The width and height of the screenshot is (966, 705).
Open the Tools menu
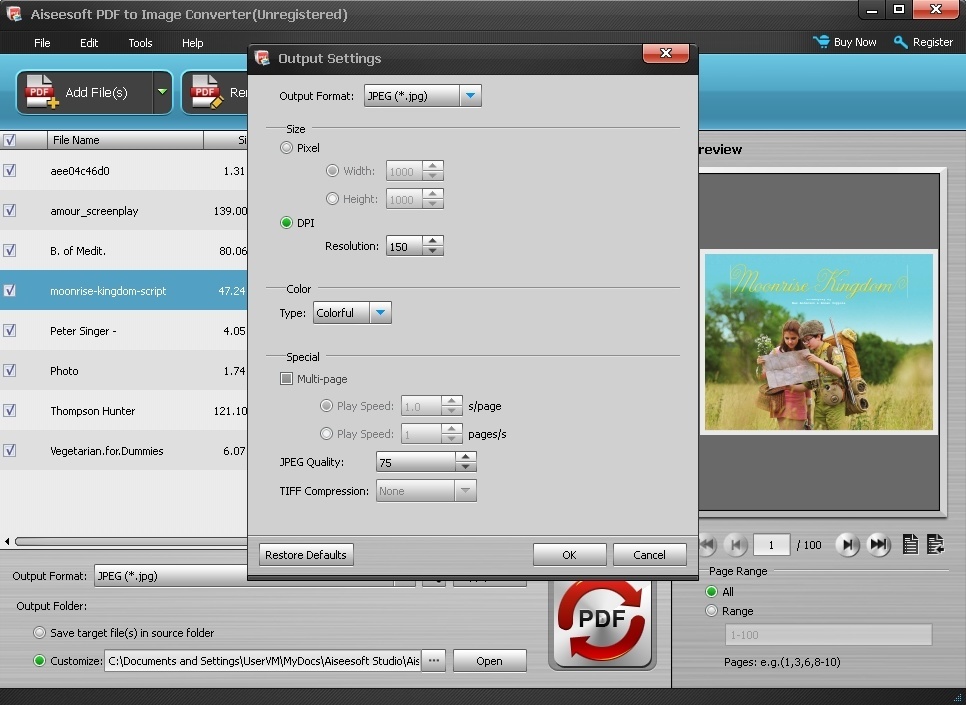(140, 43)
